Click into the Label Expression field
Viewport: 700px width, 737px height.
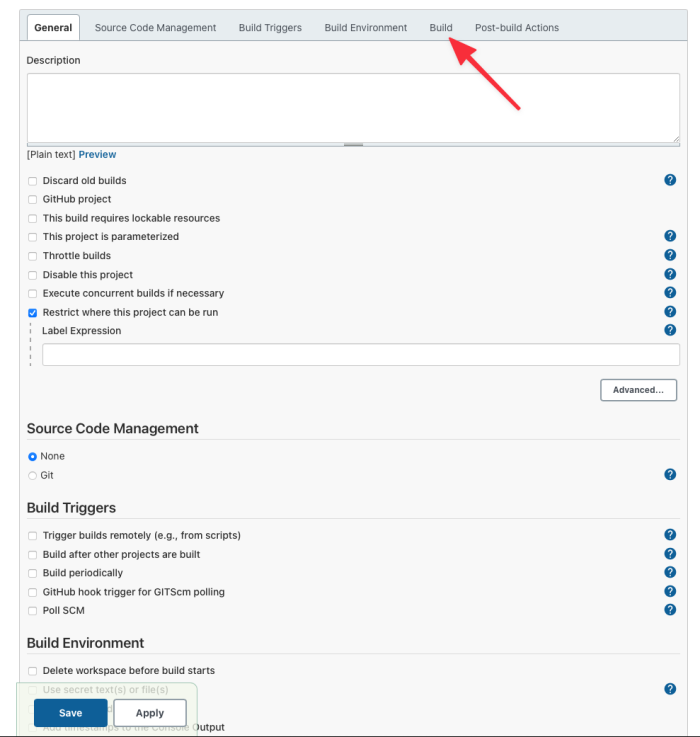361,354
